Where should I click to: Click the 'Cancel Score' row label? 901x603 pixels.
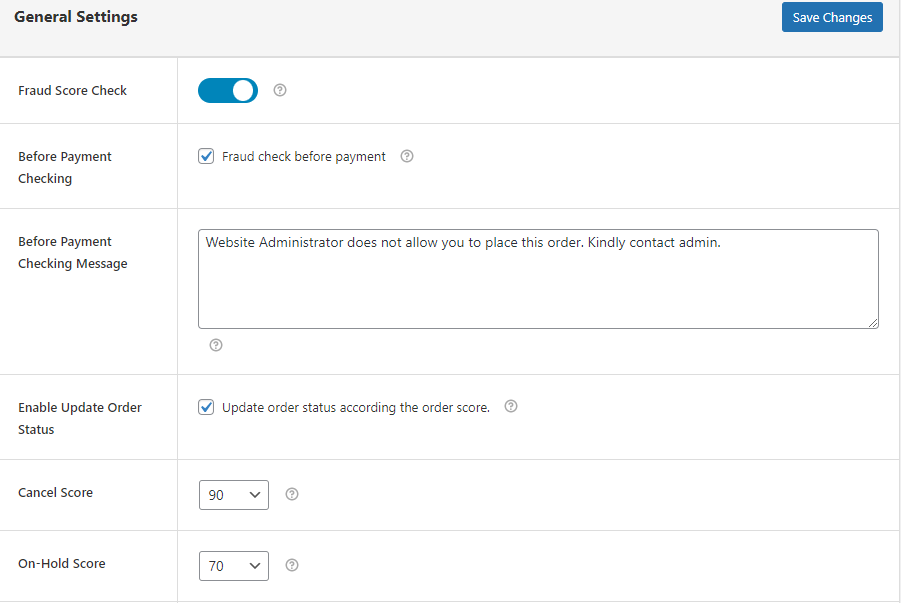point(55,493)
